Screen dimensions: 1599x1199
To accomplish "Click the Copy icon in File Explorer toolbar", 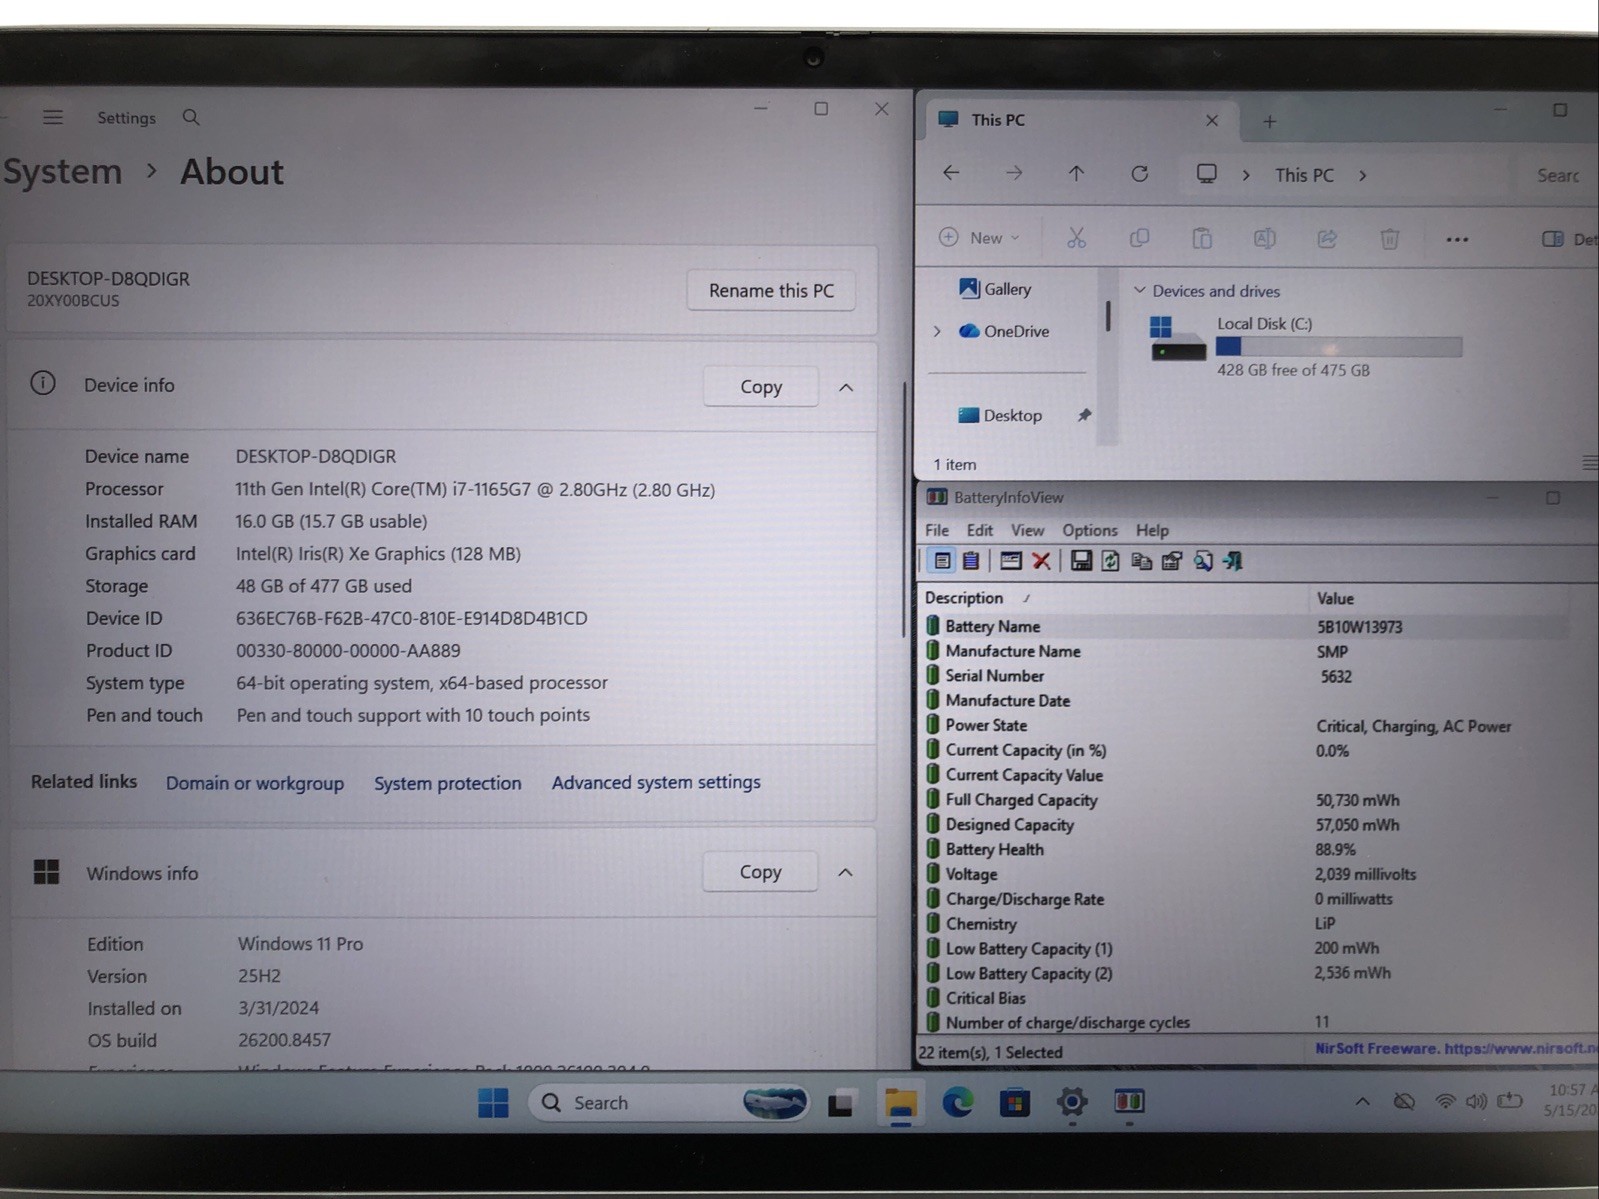I will 1139,238.
